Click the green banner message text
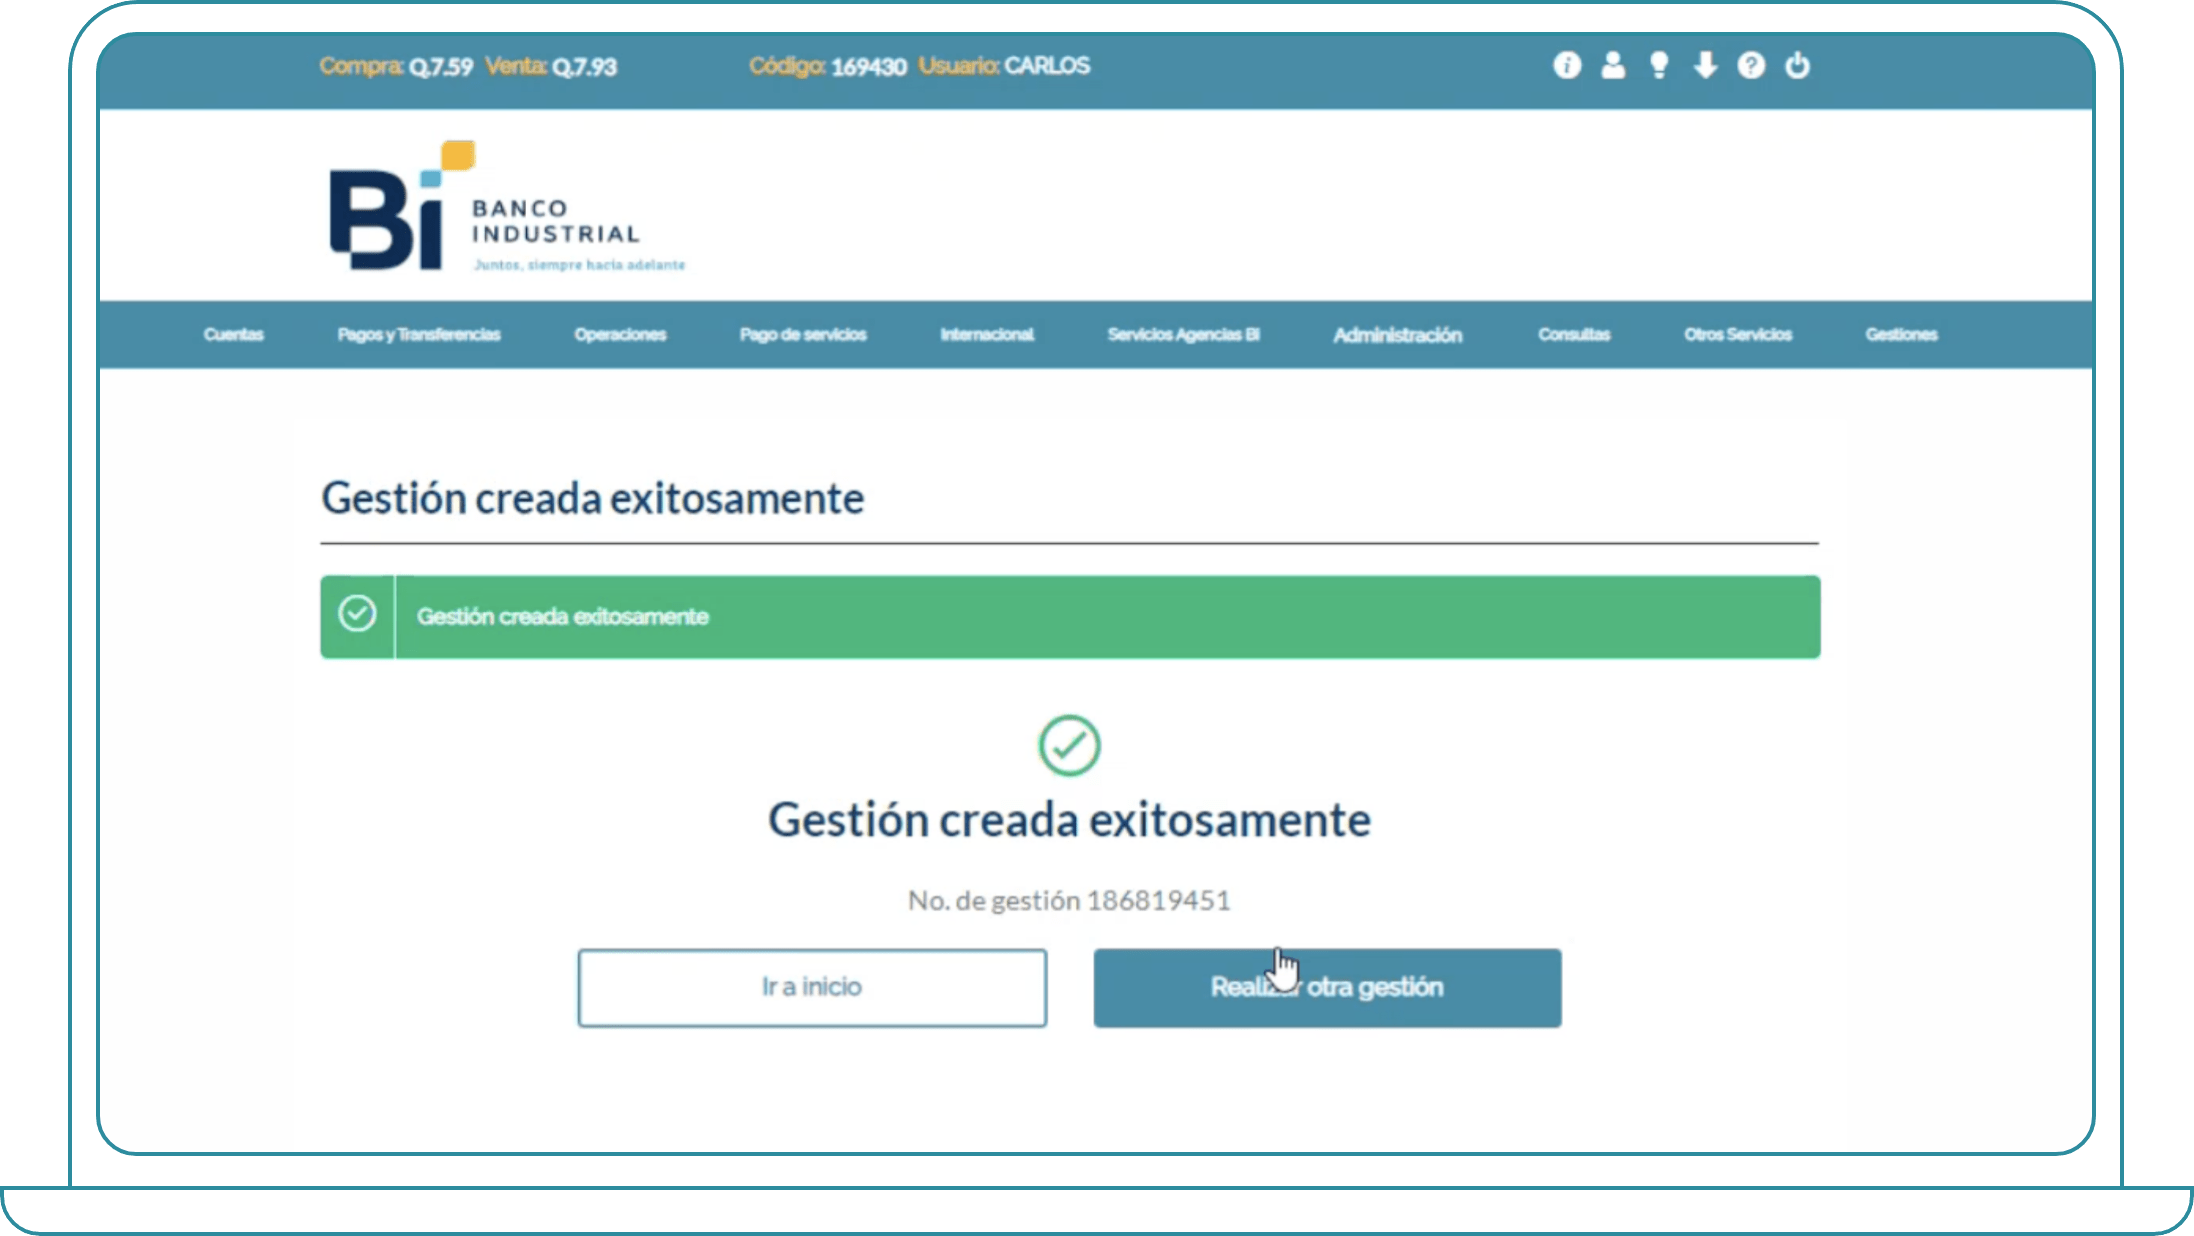2194x1236 pixels. click(563, 617)
